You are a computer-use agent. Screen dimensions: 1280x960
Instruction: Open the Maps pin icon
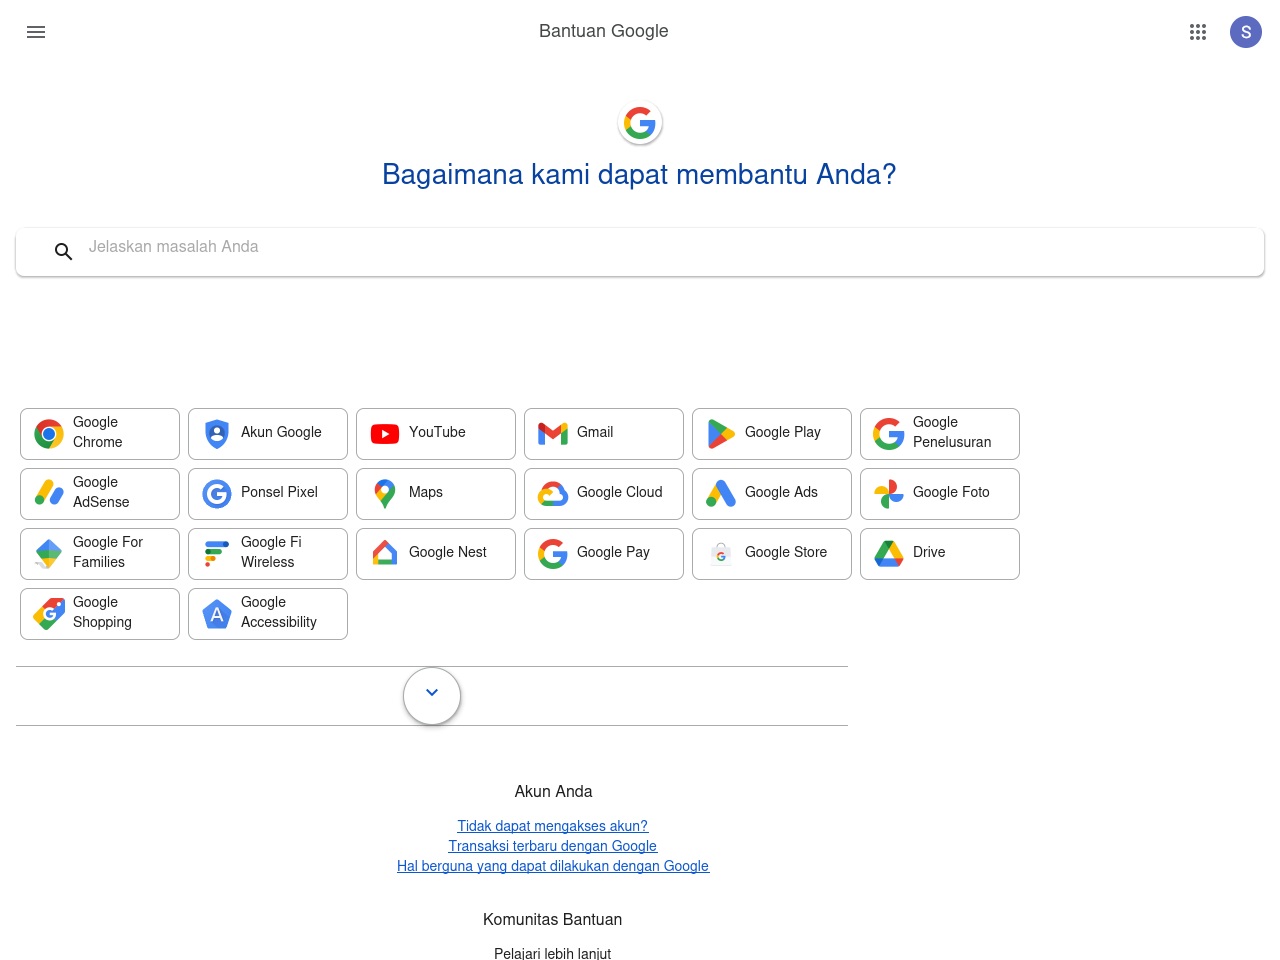[385, 494]
